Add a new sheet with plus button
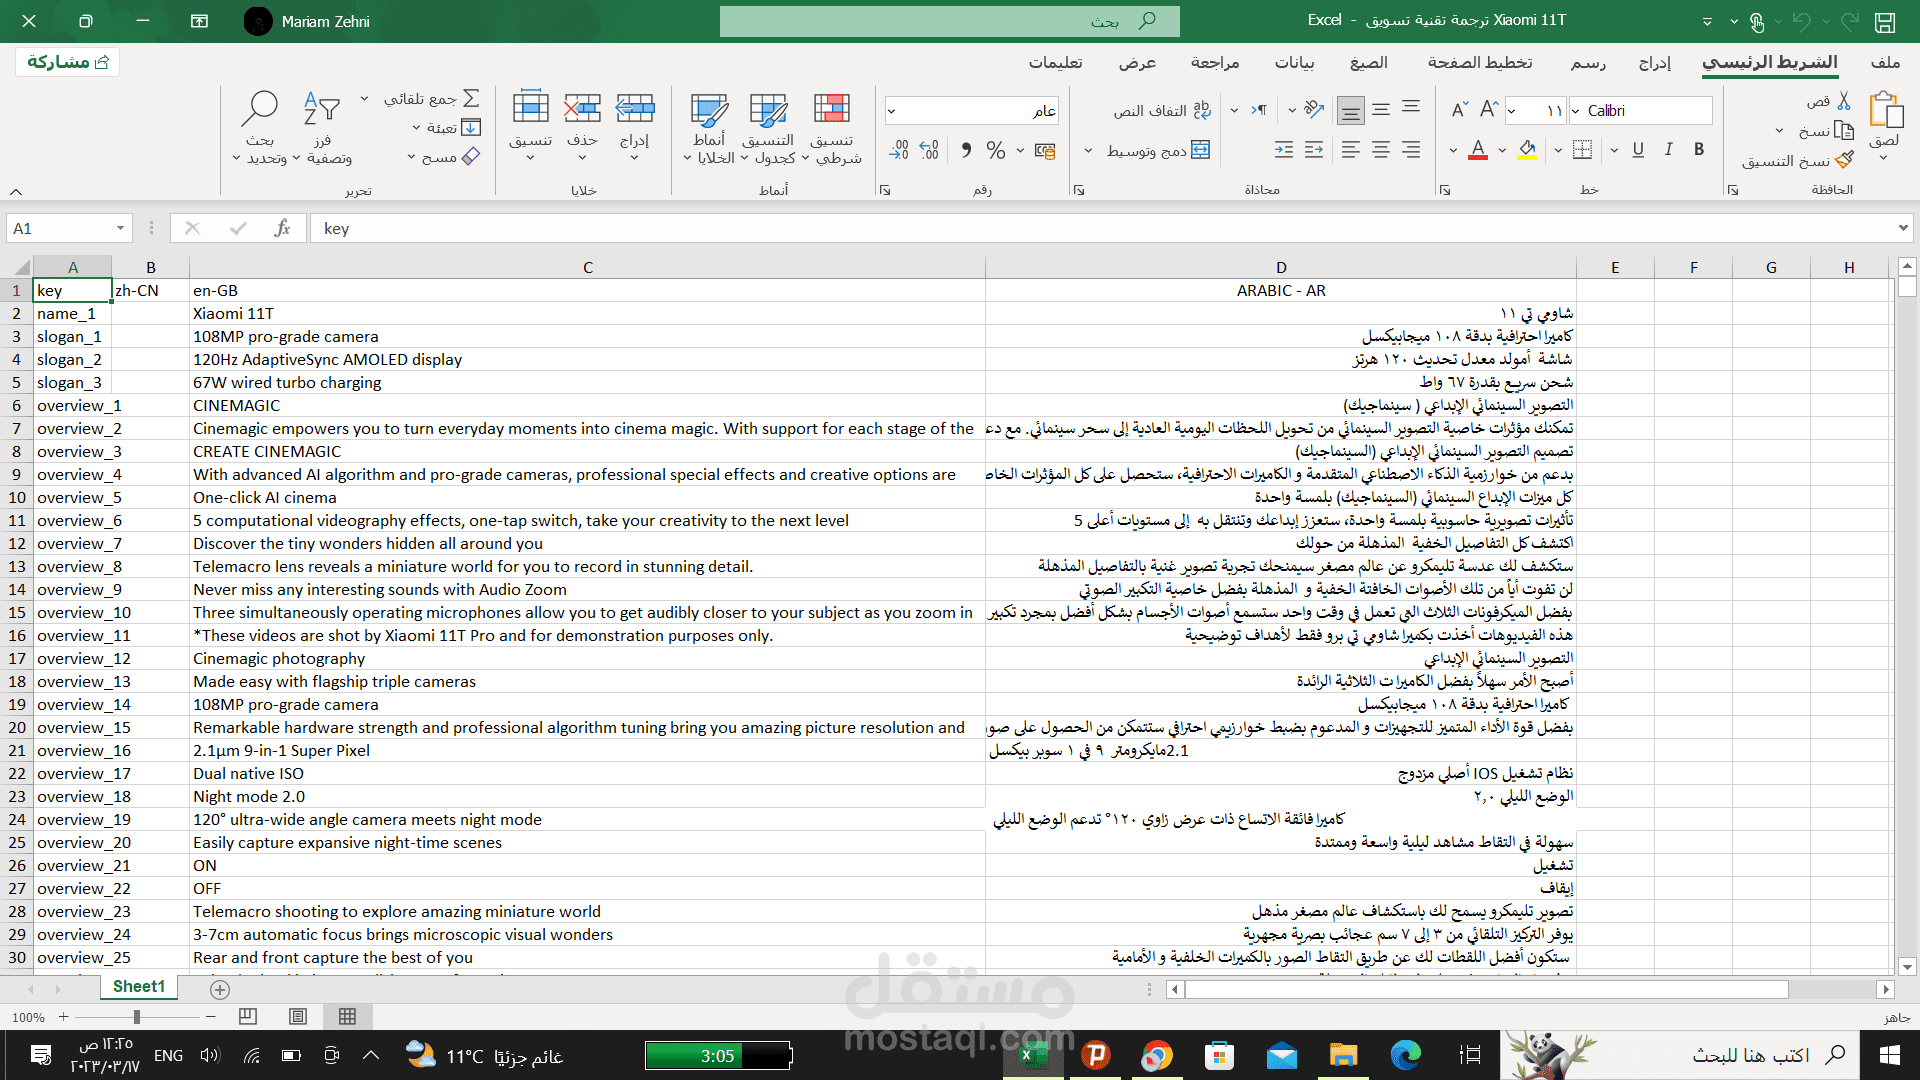 click(220, 989)
